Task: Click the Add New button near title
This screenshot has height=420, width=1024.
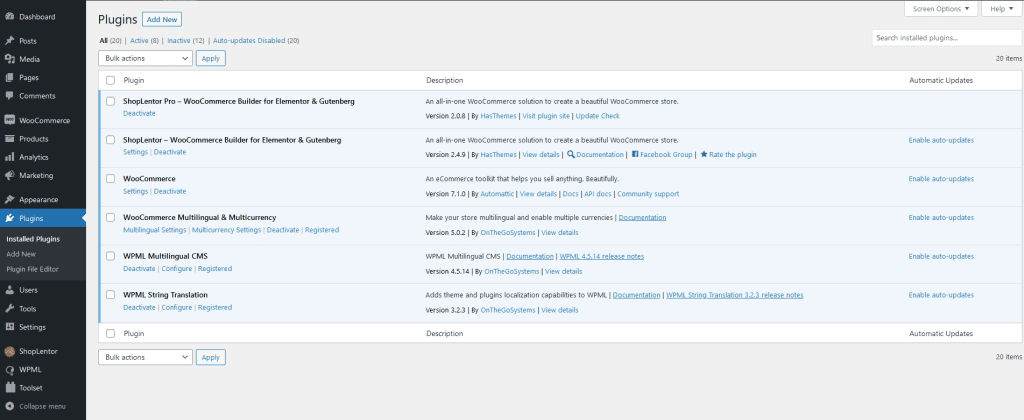Action: [x=162, y=20]
